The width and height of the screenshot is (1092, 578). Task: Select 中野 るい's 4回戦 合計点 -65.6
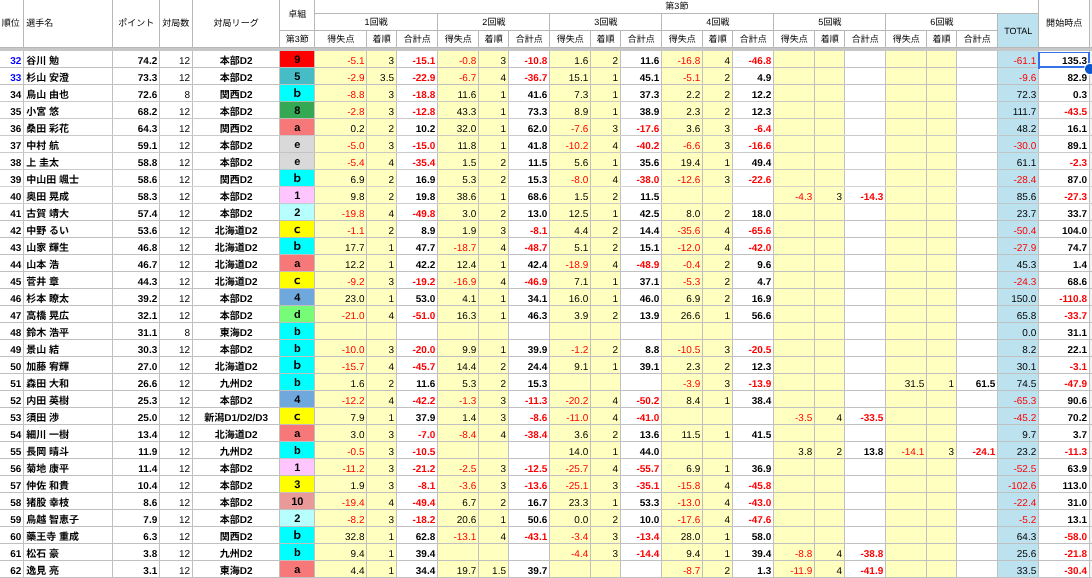(759, 231)
